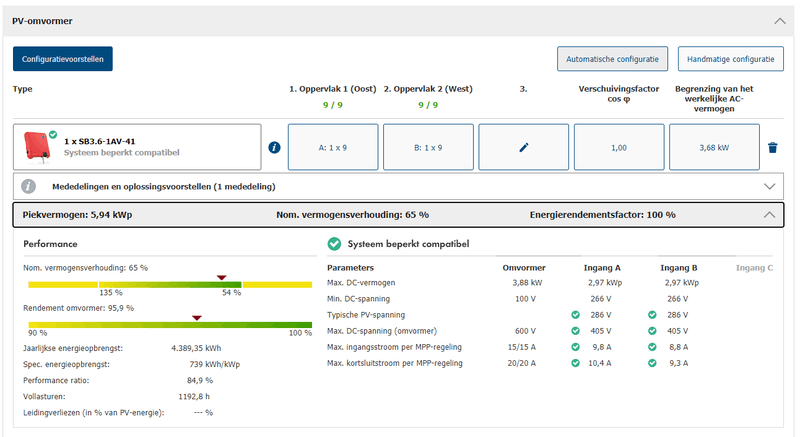The height and width of the screenshot is (437, 800).
Task: Select the B: 1 x 9 string cell
Action: (x=428, y=147)
